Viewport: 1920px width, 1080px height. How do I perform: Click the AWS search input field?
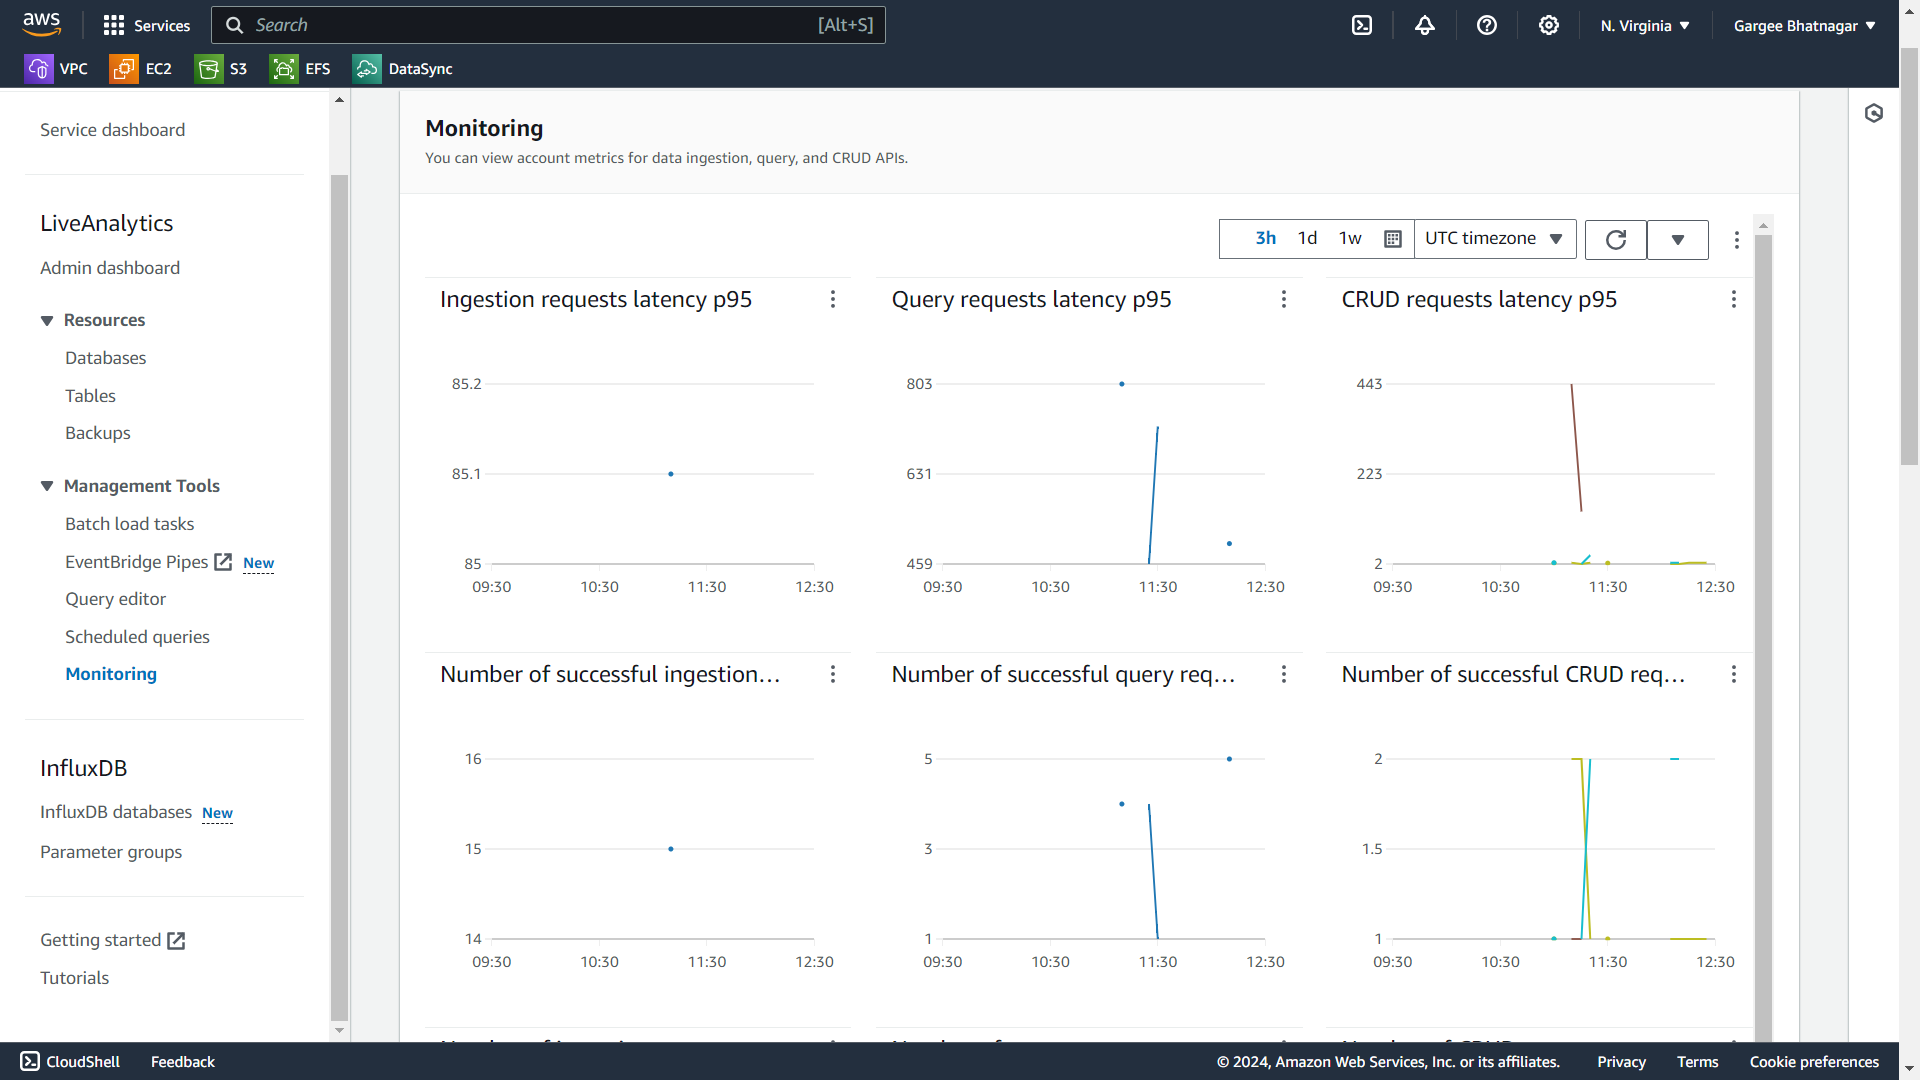pyautogui.click(x=530, y=25)
